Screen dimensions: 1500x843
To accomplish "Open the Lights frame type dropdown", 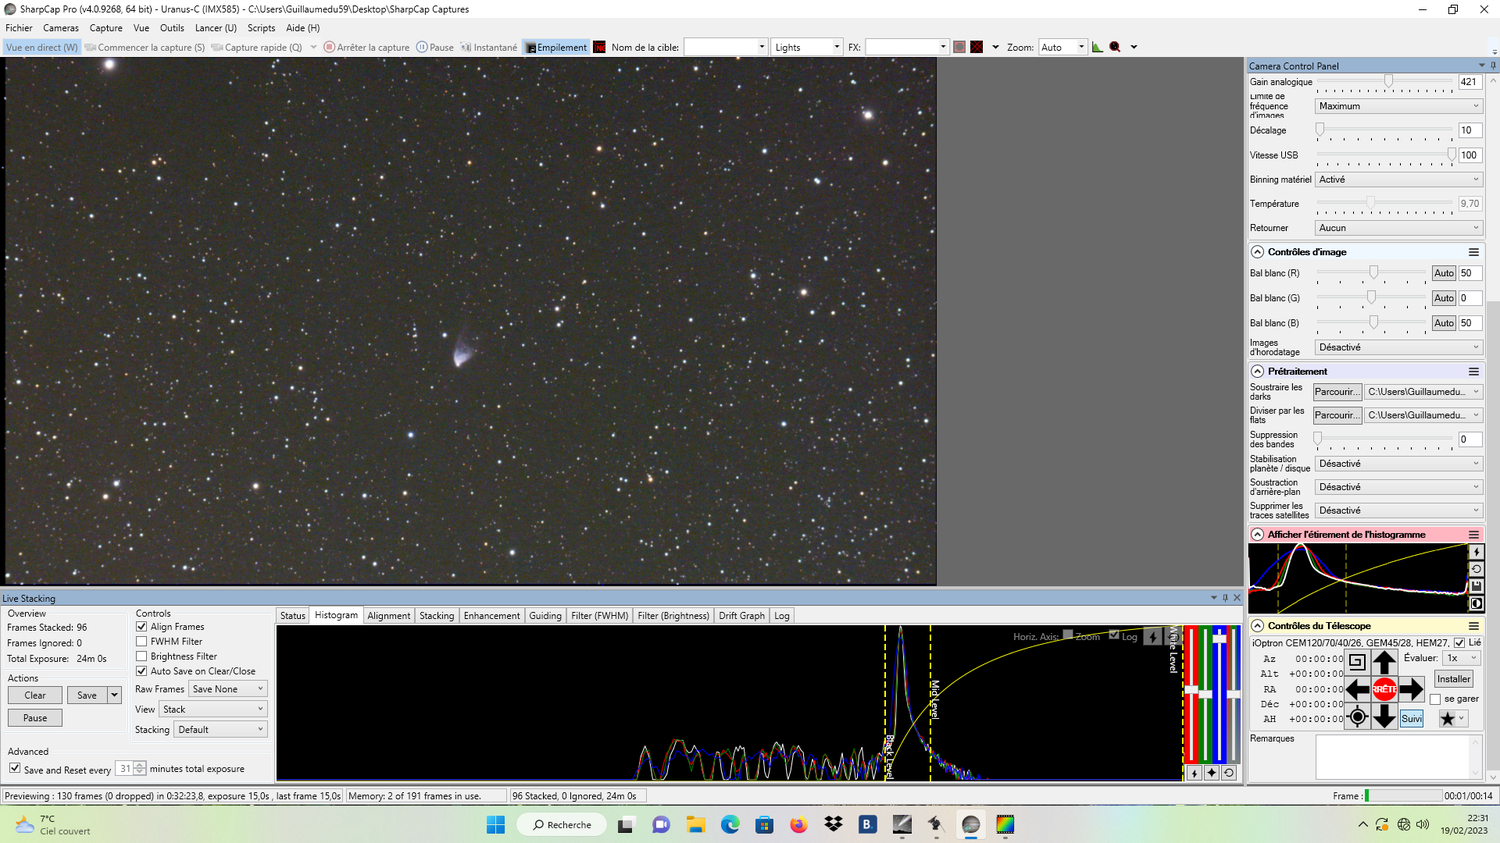I will click(807, 47).
